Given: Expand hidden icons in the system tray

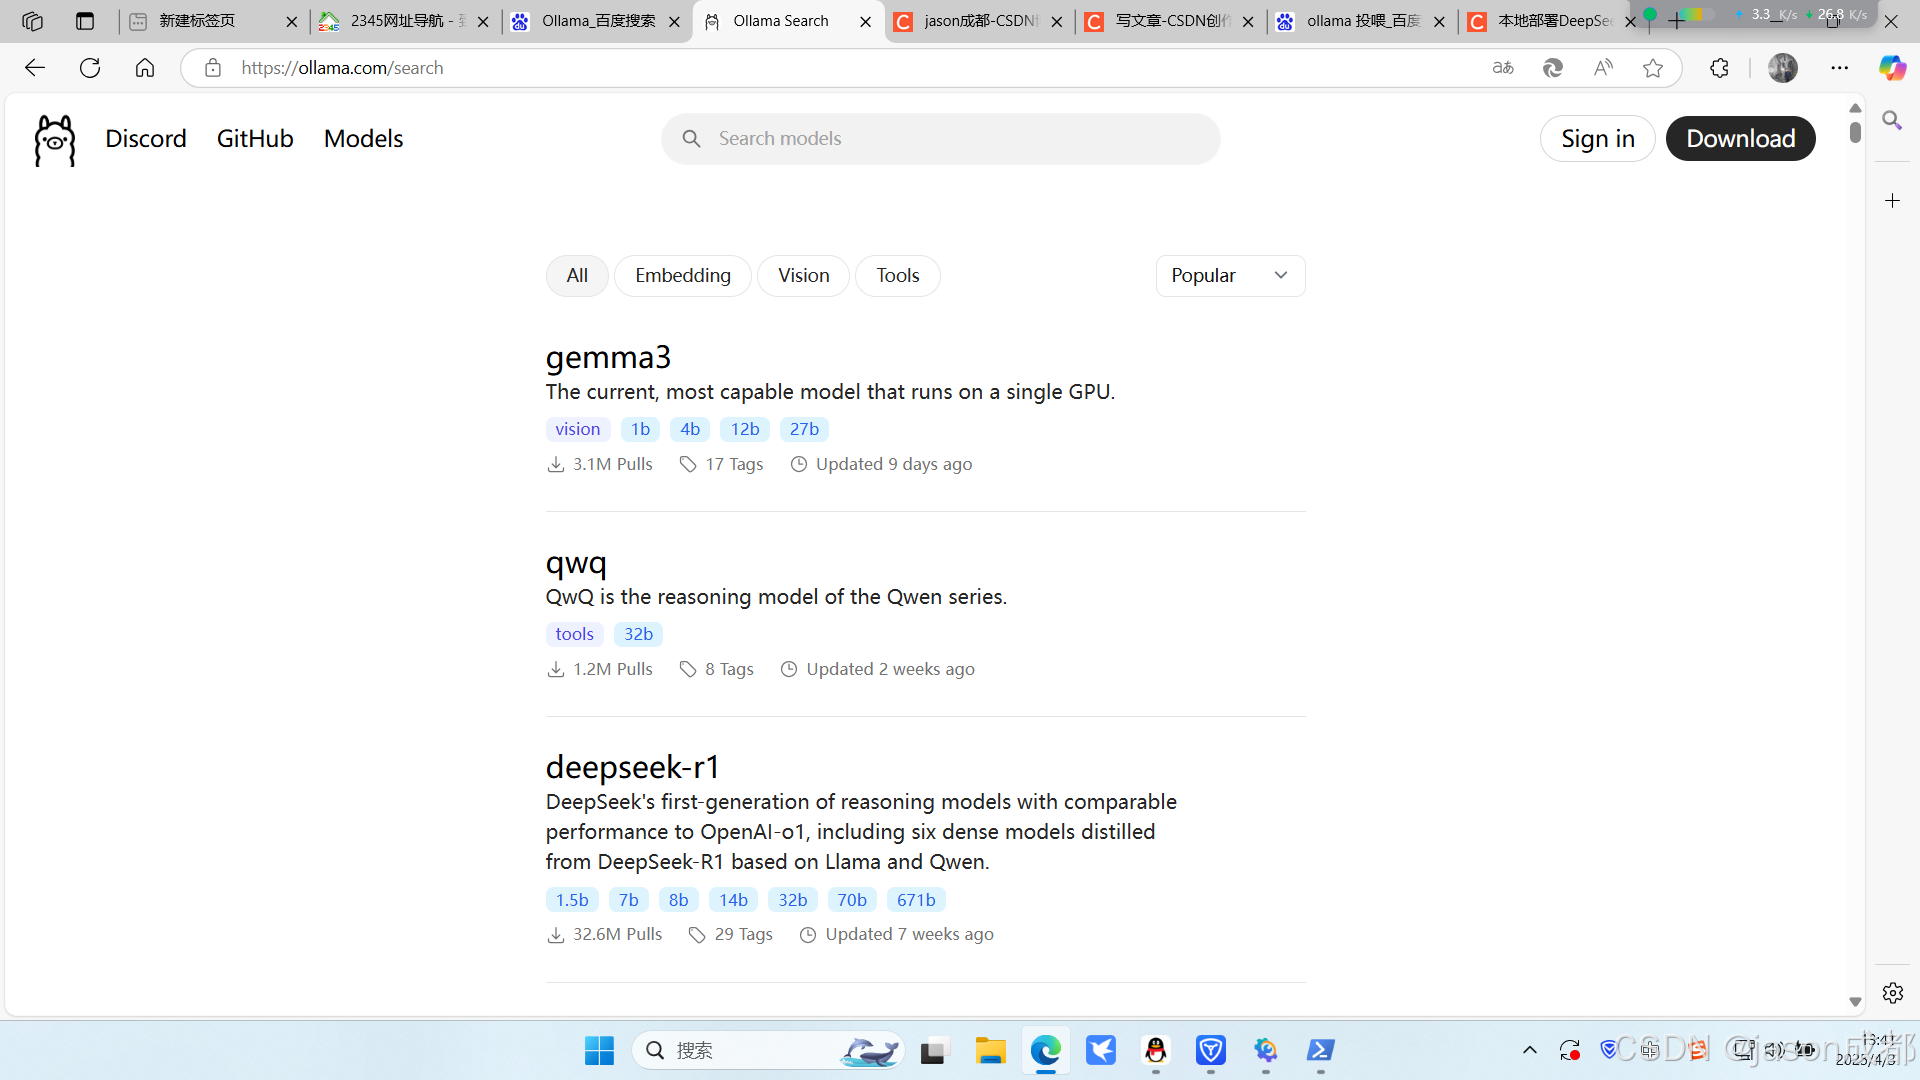Looking at the screenshot, I should [1530, 1050].
